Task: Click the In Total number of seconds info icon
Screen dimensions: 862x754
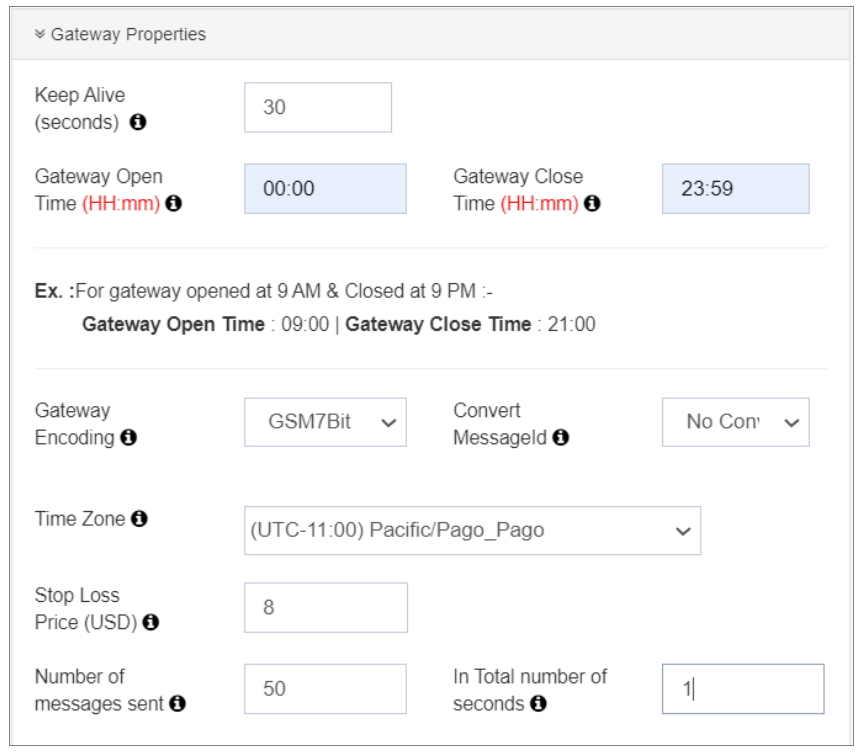Action: [x=538, y=704]
